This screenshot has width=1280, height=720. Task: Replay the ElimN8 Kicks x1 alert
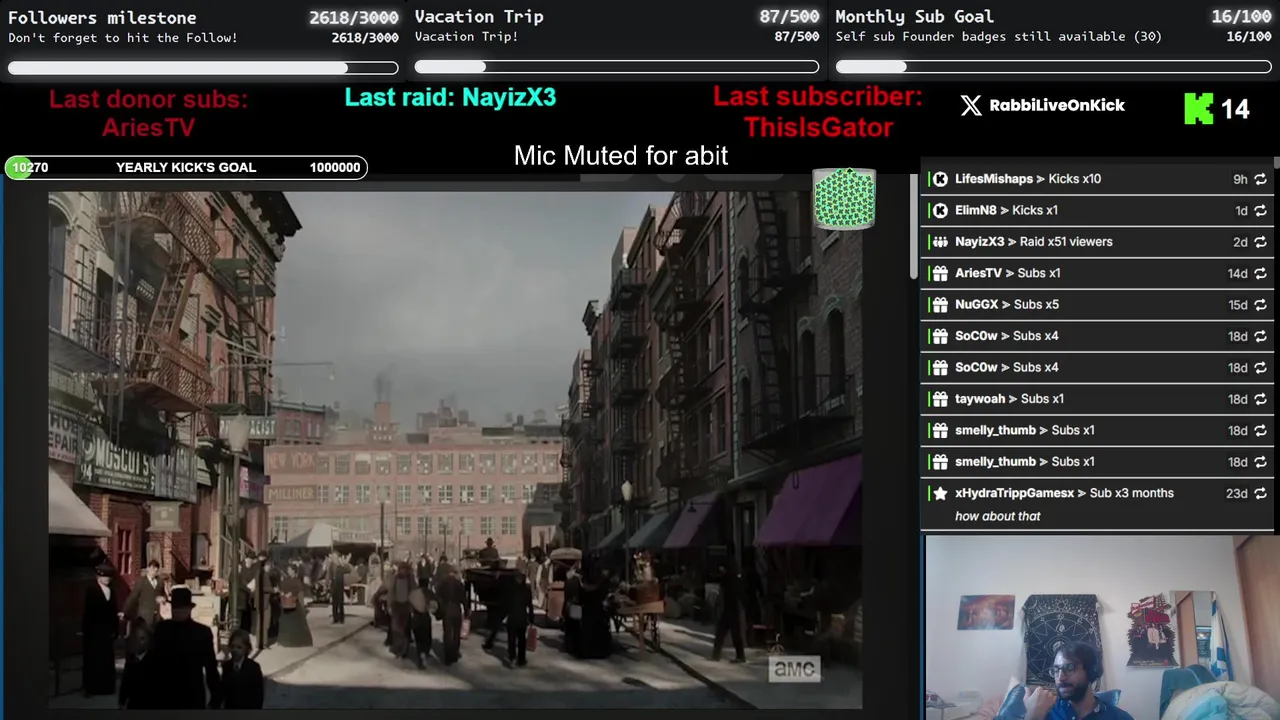pos(1260,210)
